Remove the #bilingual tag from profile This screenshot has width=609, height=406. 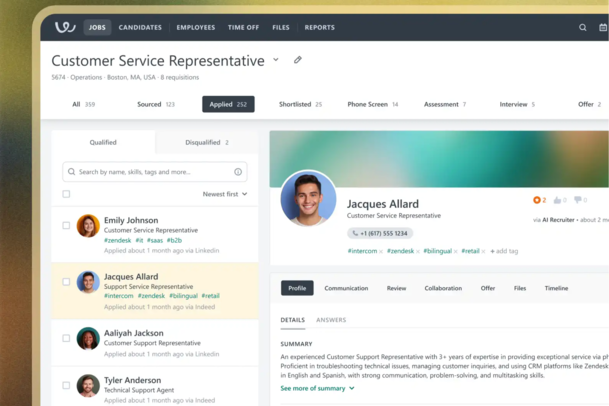pos(456,251)
